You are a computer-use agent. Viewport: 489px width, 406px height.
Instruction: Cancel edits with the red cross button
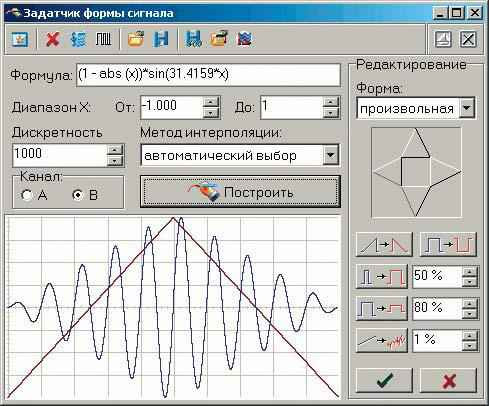448,380
